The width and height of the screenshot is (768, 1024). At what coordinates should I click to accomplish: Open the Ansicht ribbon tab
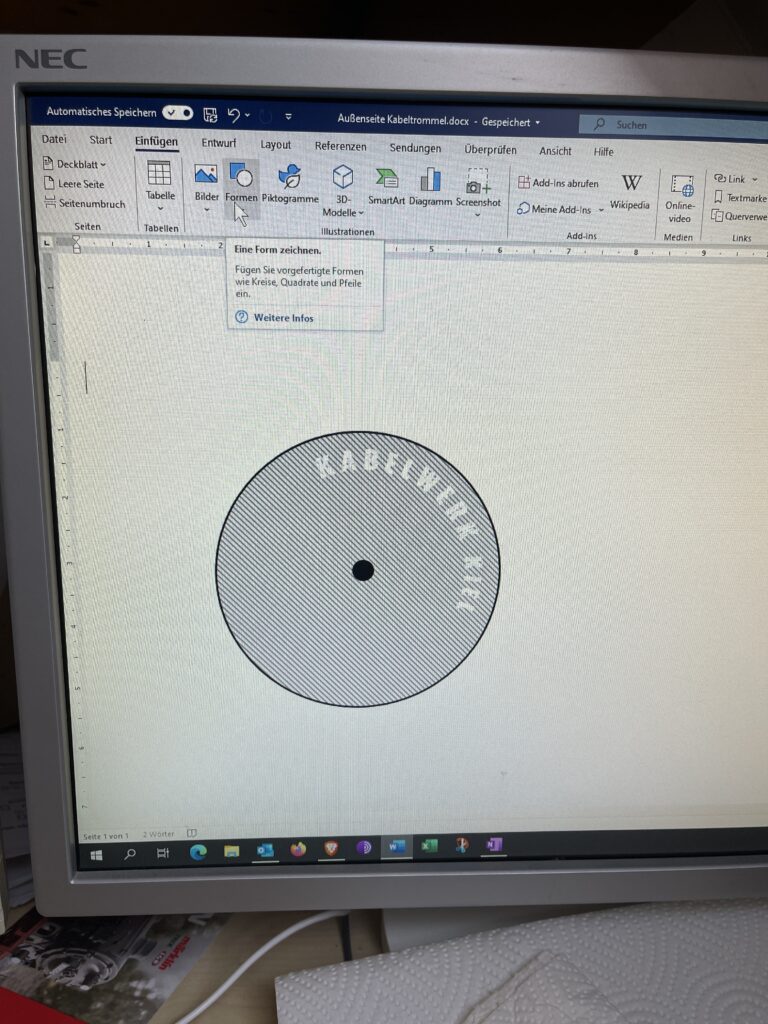555,151
